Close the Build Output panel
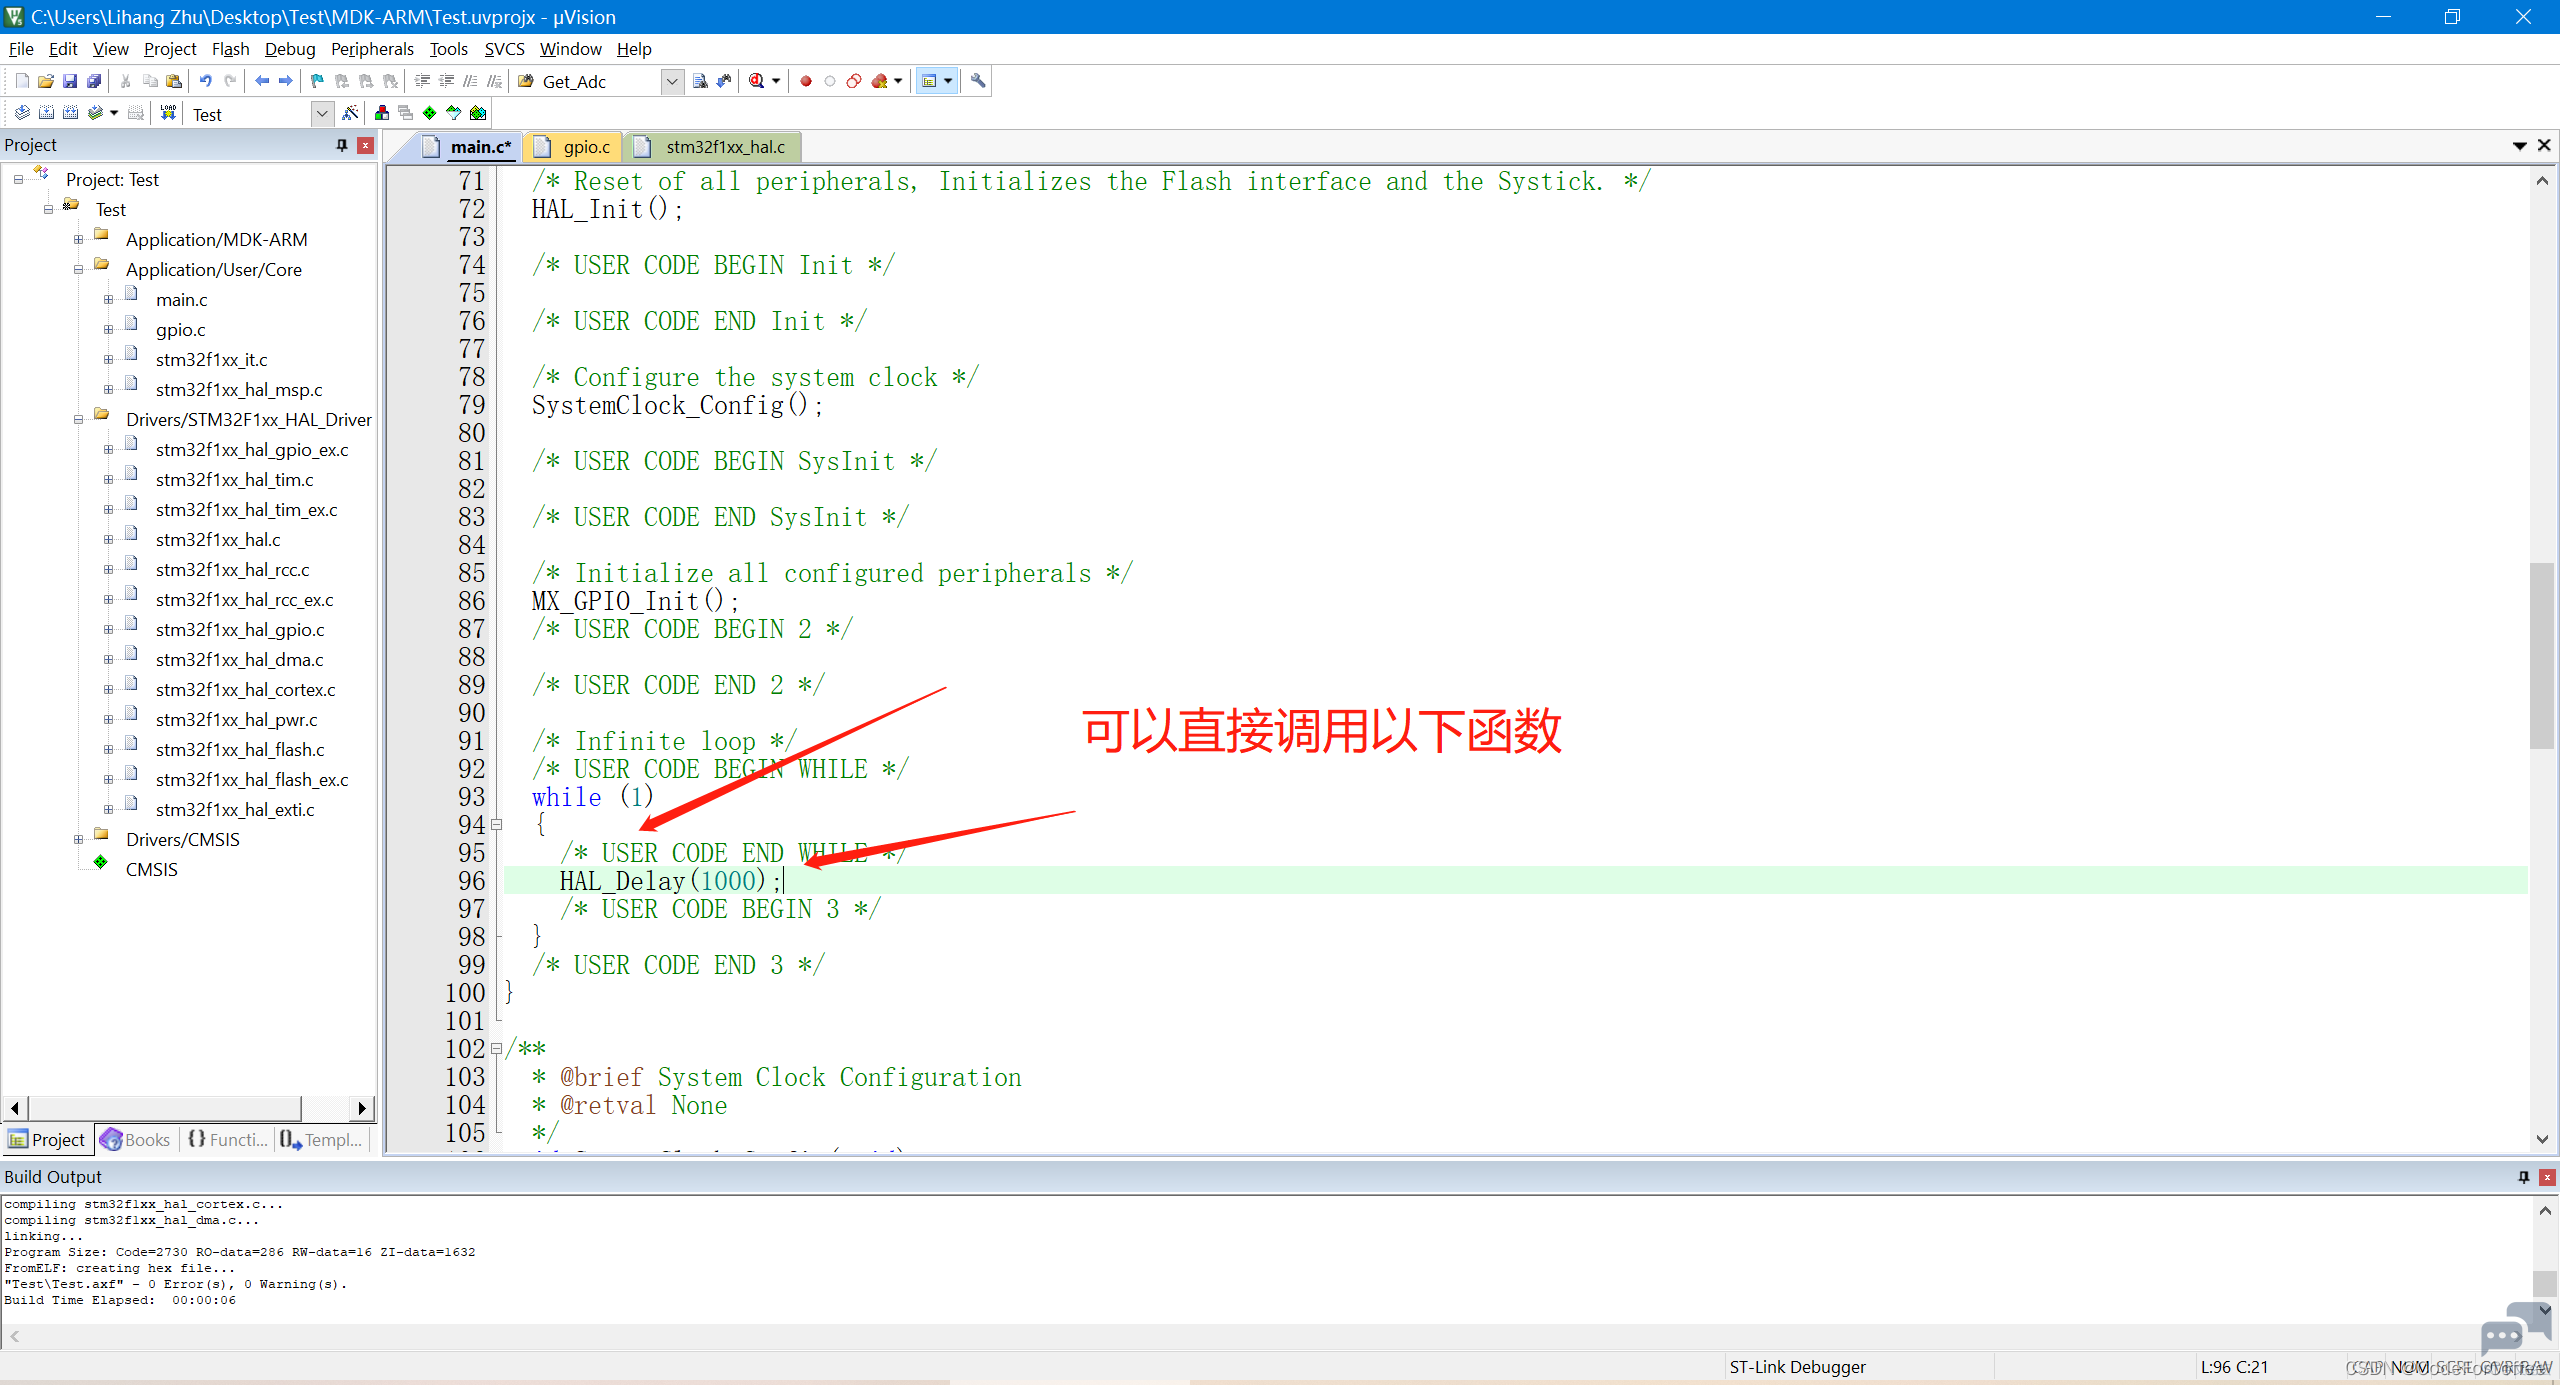Viewport: 2560px width, 1385px height. click(2548, 1177)
